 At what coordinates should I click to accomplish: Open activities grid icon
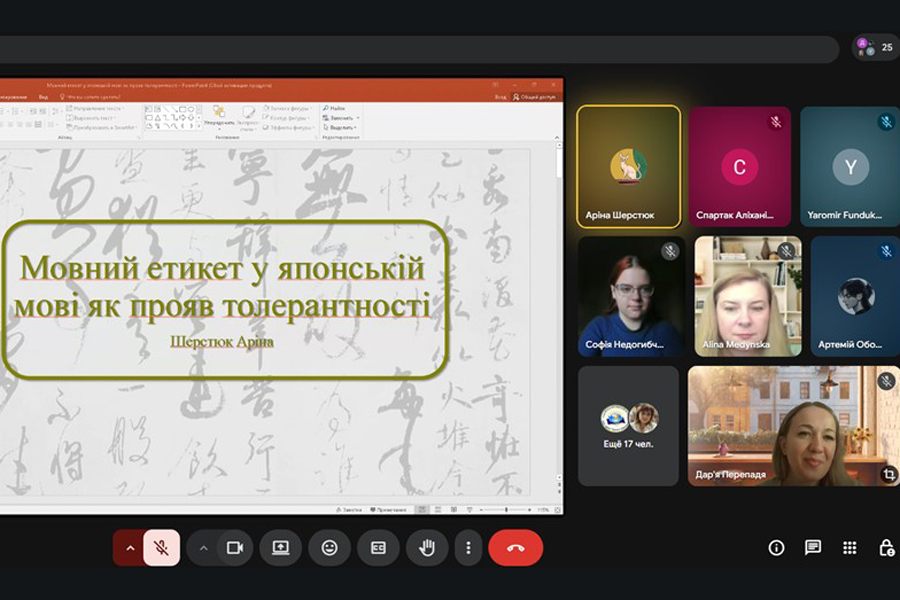849,548
